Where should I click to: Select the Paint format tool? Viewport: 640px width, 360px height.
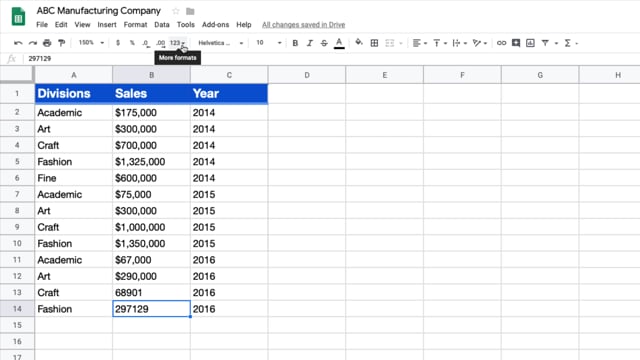tap(62, 43)
